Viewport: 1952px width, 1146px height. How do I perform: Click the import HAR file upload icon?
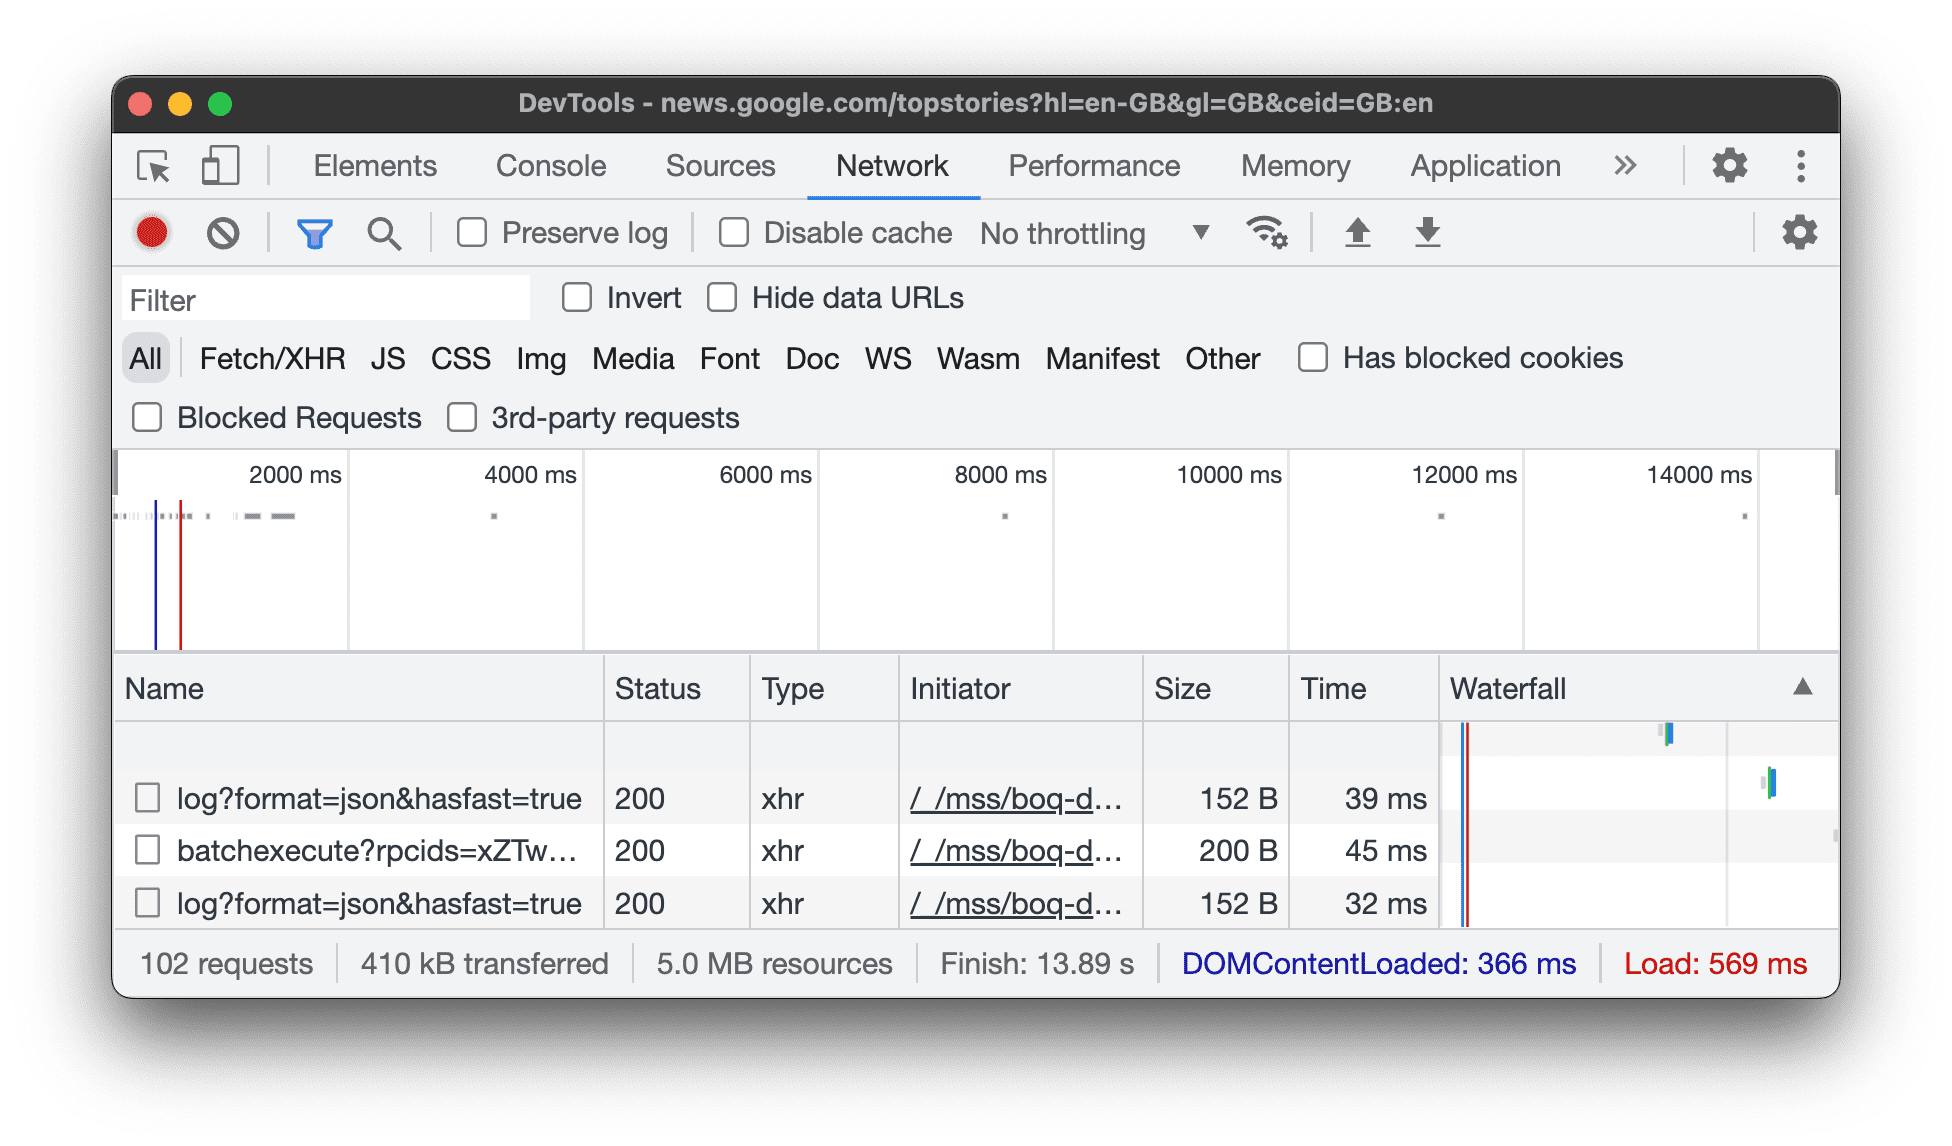coord(1360,231)
